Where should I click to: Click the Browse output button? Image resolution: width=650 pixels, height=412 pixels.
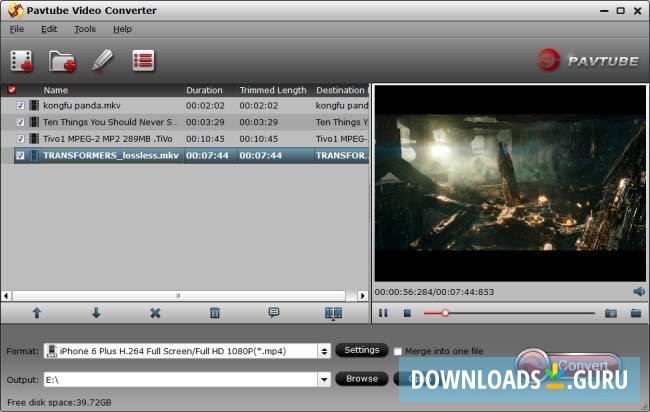[x=361, y=379]
